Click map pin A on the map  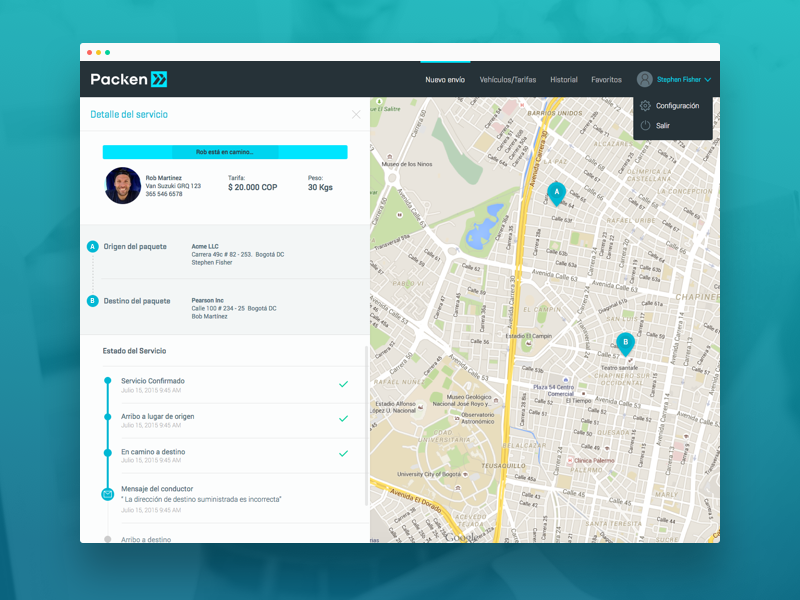click(557, 194)
